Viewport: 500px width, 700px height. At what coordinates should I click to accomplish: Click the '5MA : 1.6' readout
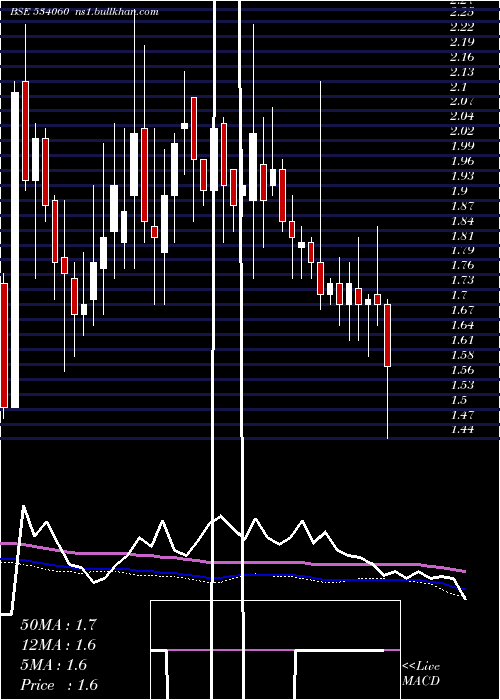pyautogui.click(x=54, y=665)
